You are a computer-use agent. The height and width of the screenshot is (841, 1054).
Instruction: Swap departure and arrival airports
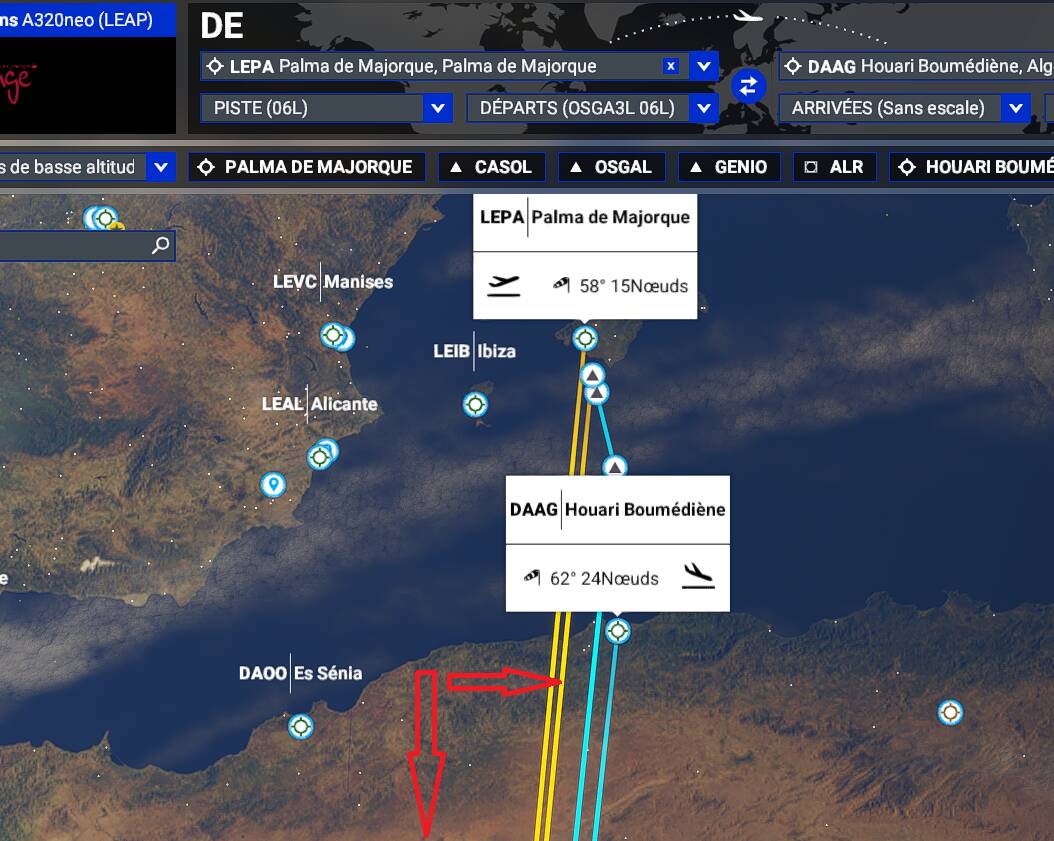coord(748,86)
